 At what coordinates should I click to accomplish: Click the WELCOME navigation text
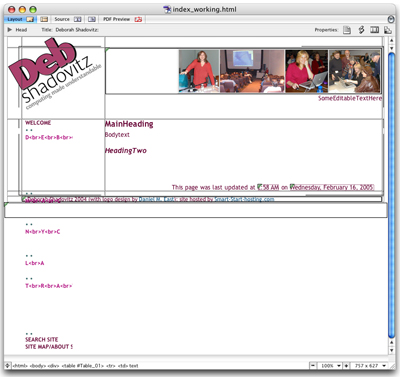tap(38, 123)
